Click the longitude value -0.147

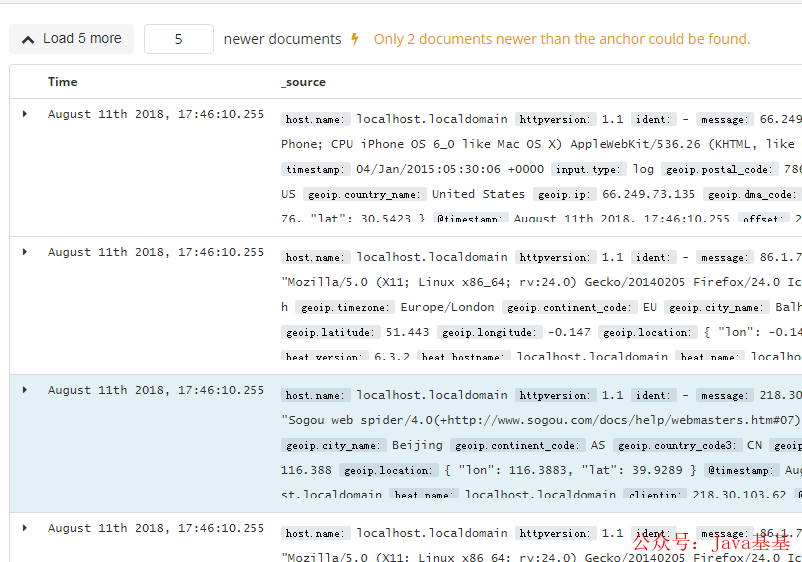tap(569, 332)
